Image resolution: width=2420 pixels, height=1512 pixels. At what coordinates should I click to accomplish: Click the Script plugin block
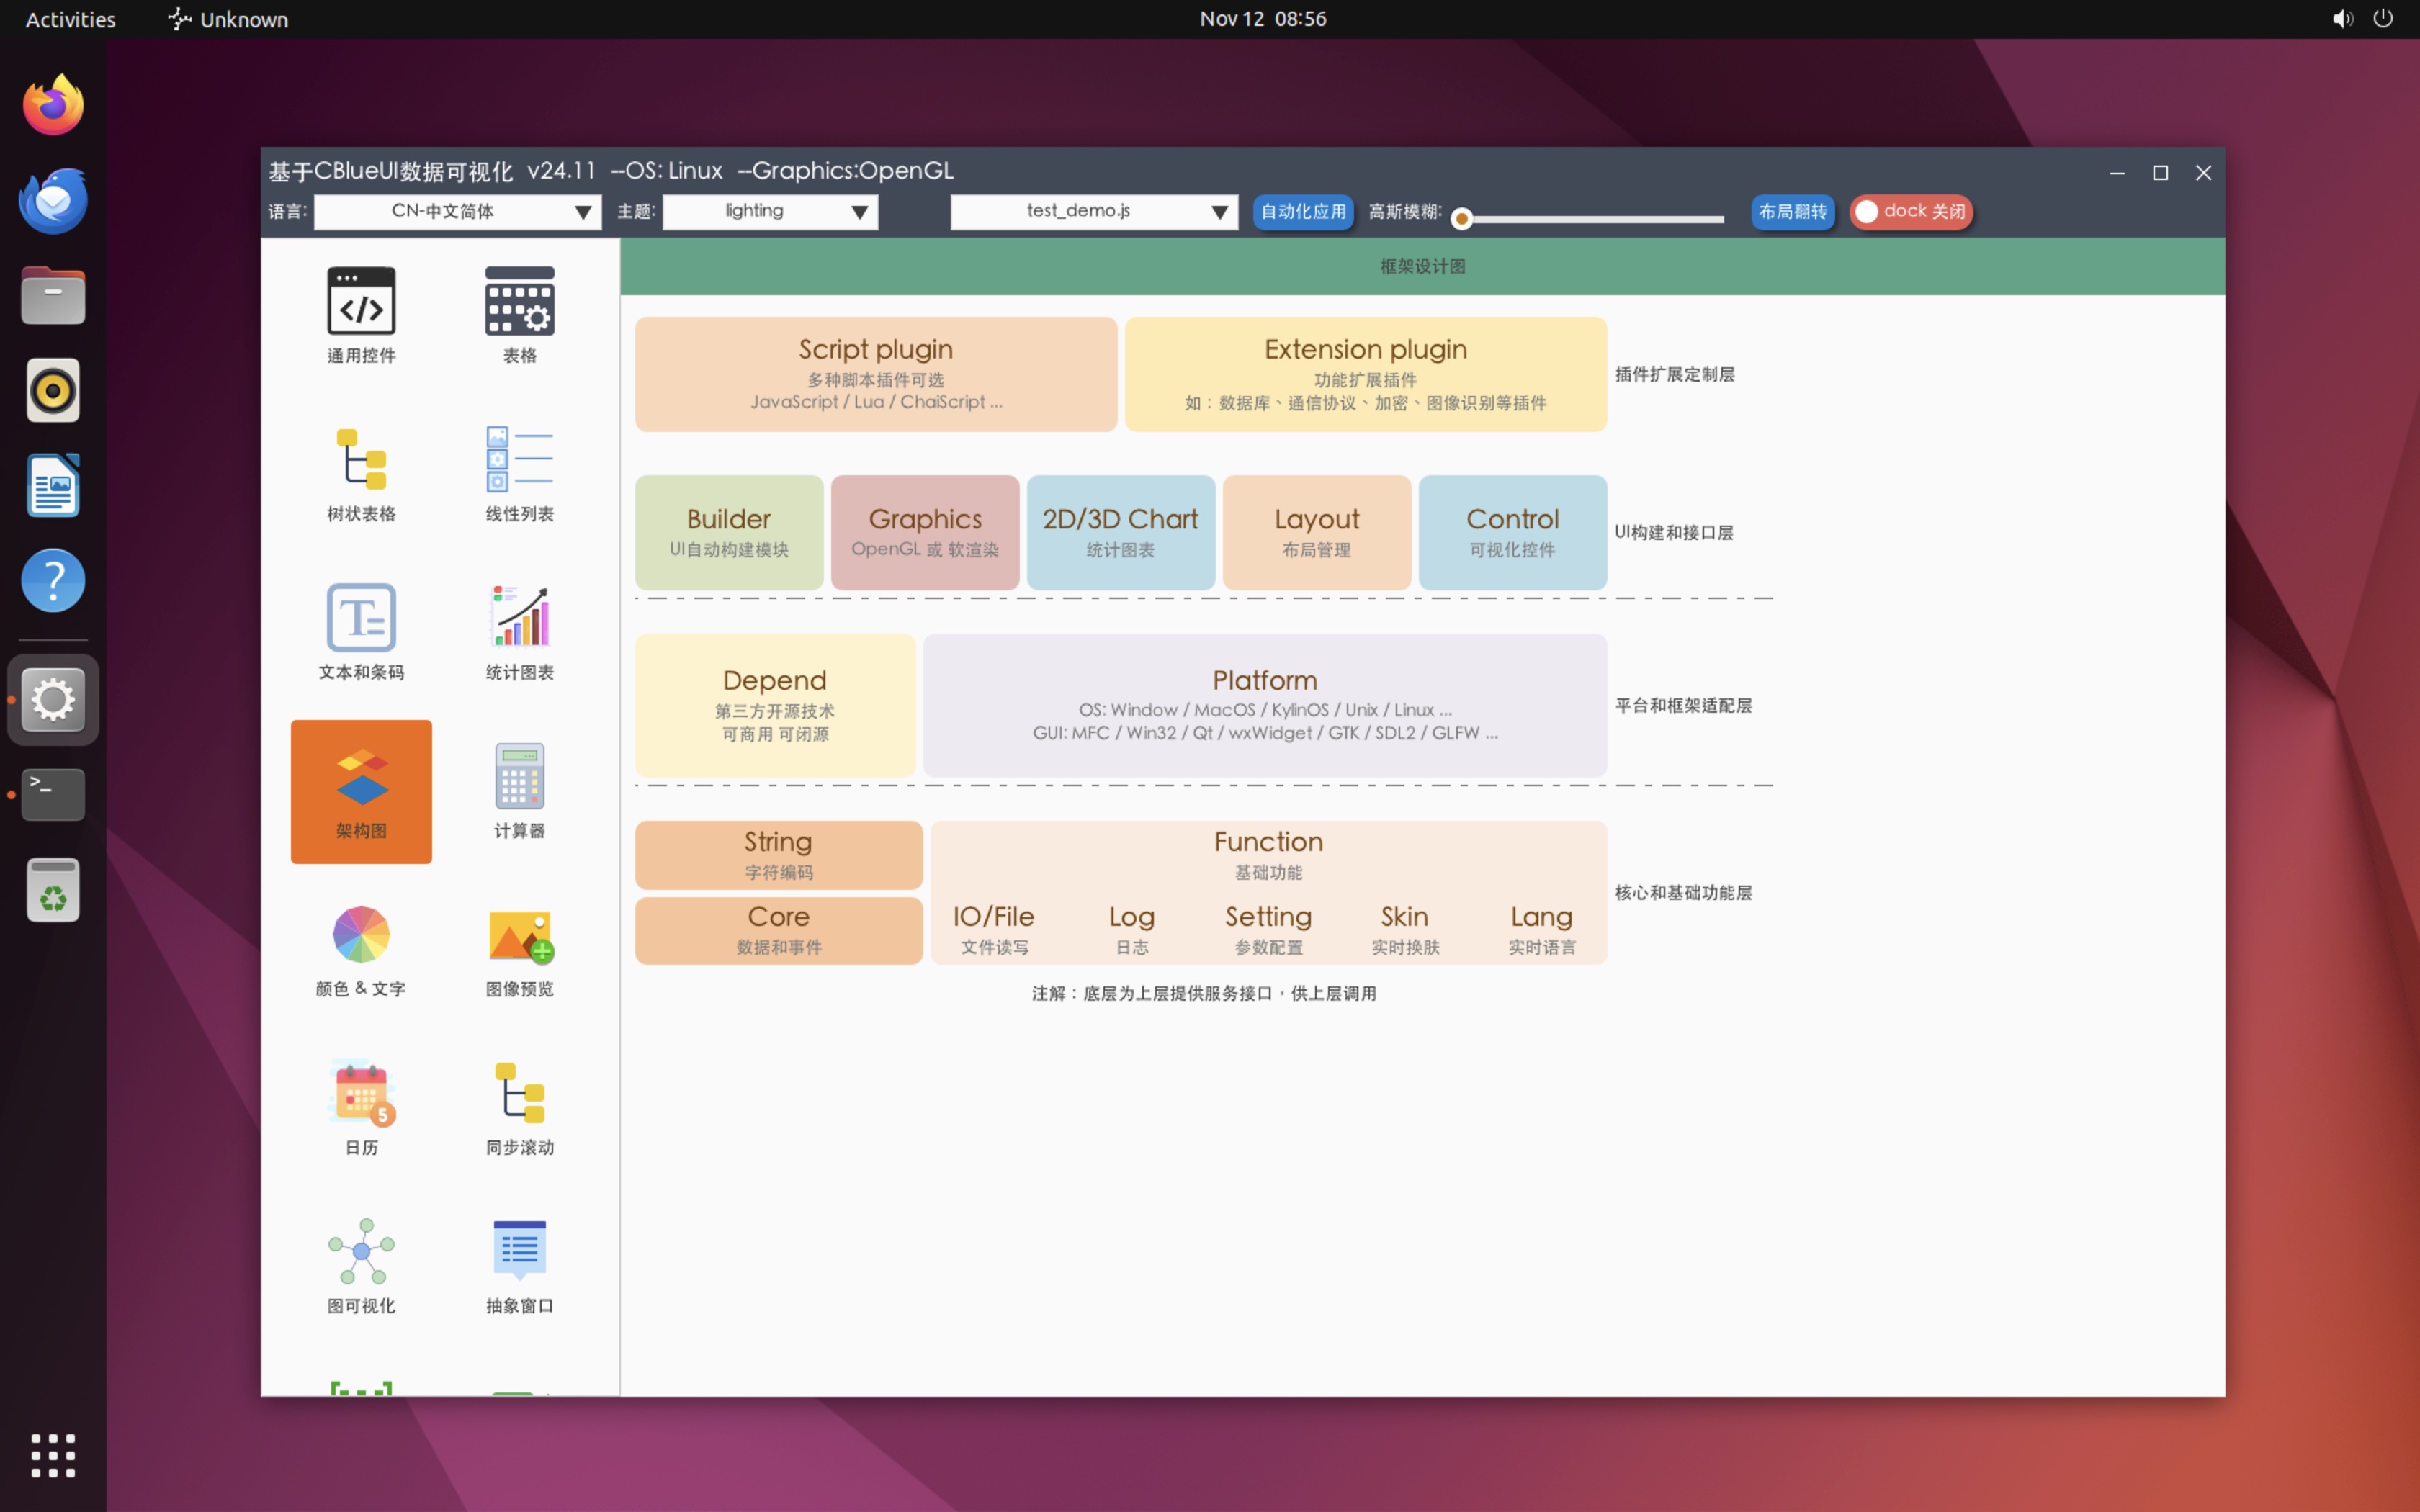pyautogui.click(x=875, y=374)
